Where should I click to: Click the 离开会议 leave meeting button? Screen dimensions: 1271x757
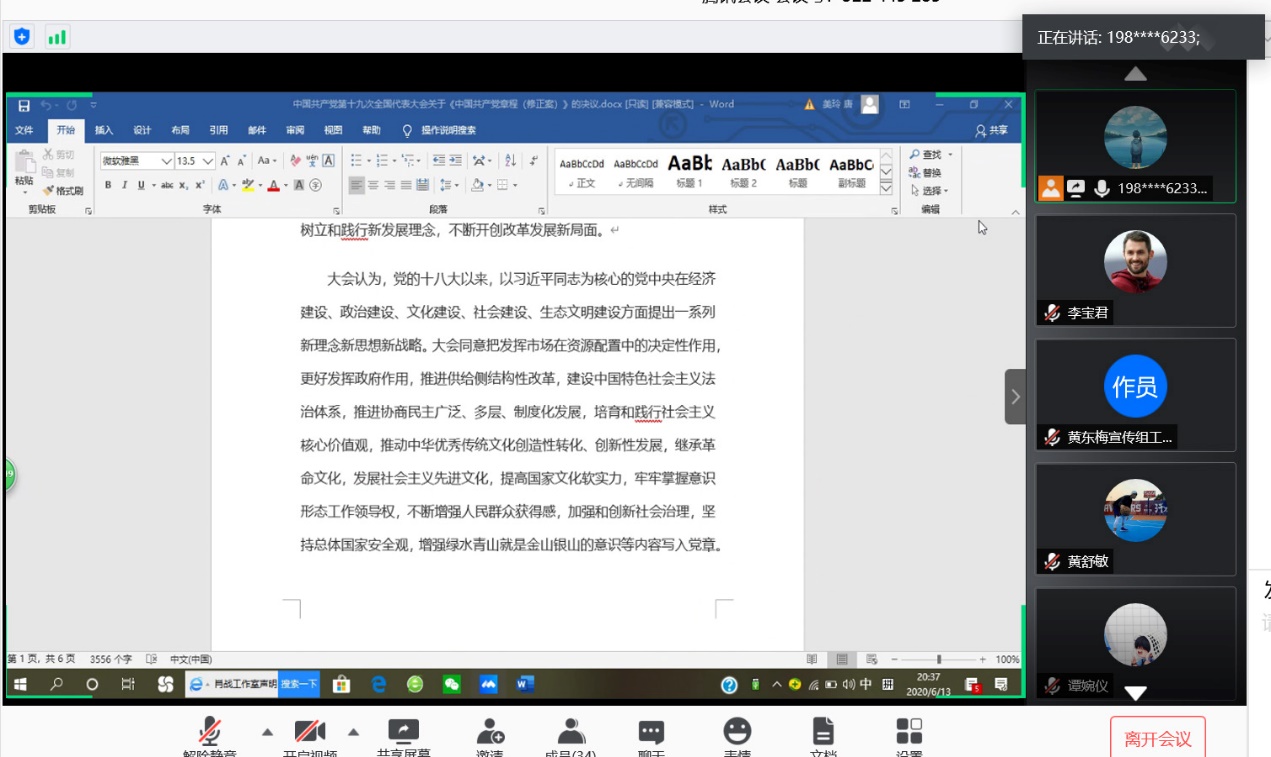(x=1157, y=738)
